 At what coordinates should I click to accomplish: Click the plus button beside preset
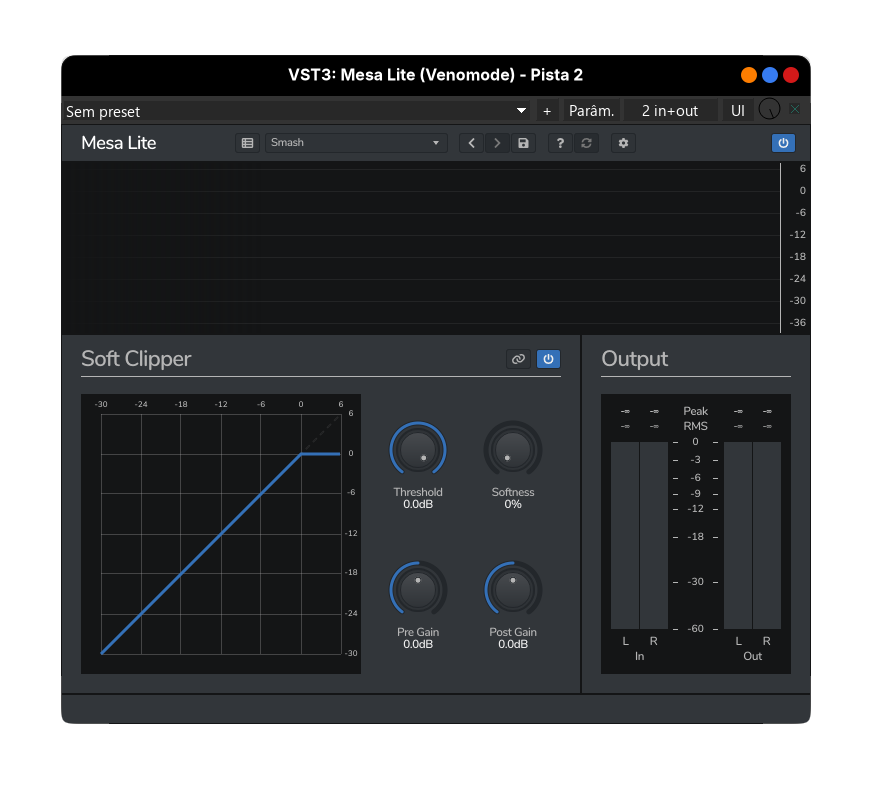point(547,111)
